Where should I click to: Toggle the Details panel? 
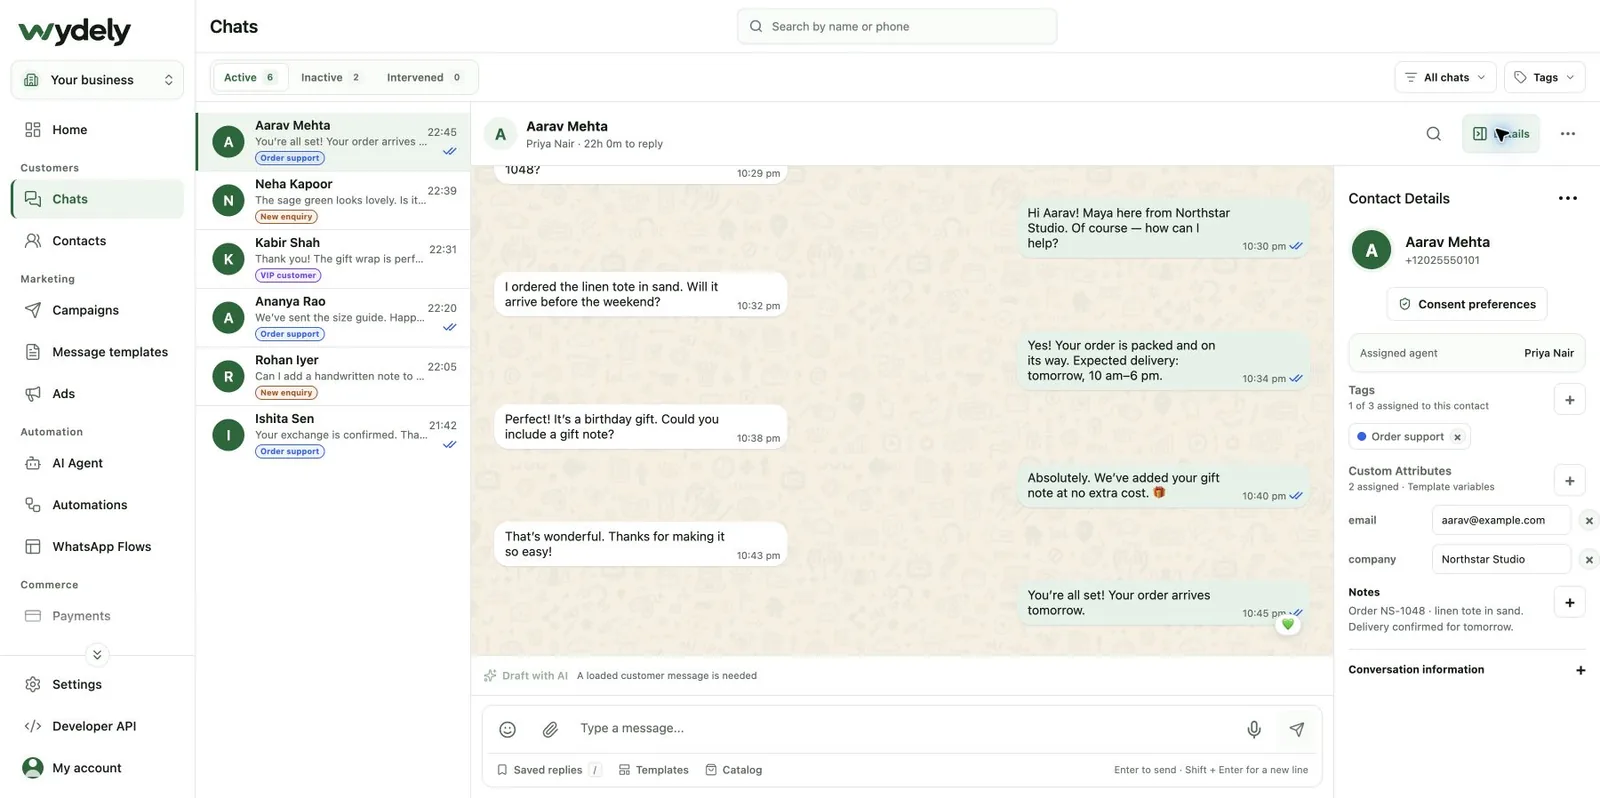click(x=1500, y=134)
